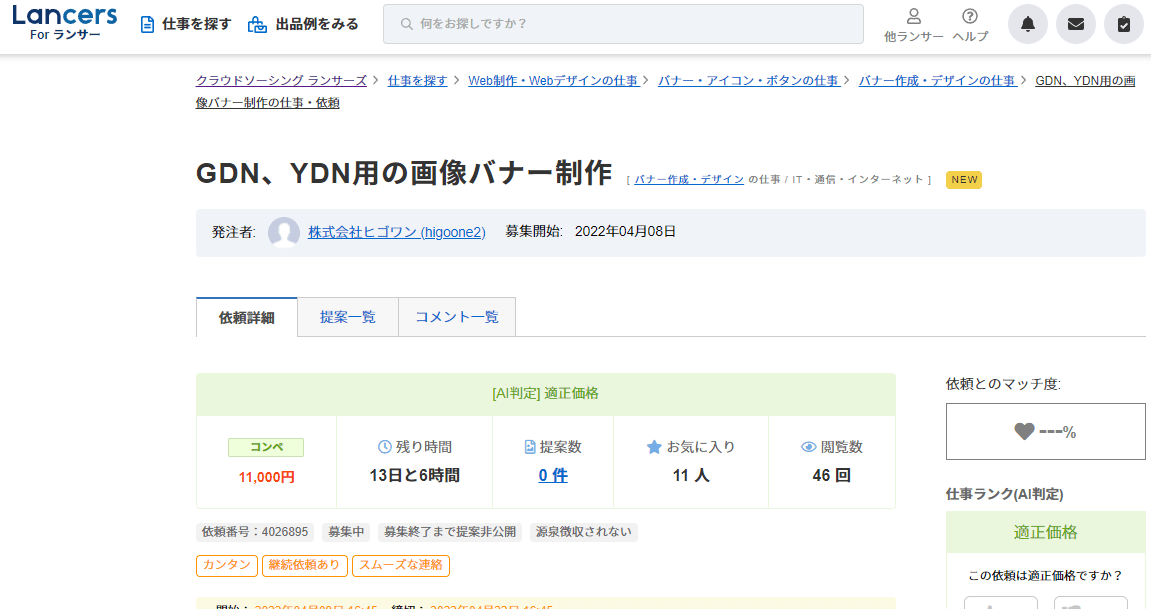1151x609 pixels.
Task: Open the messages envelope icon
Action: point(1075,24)
